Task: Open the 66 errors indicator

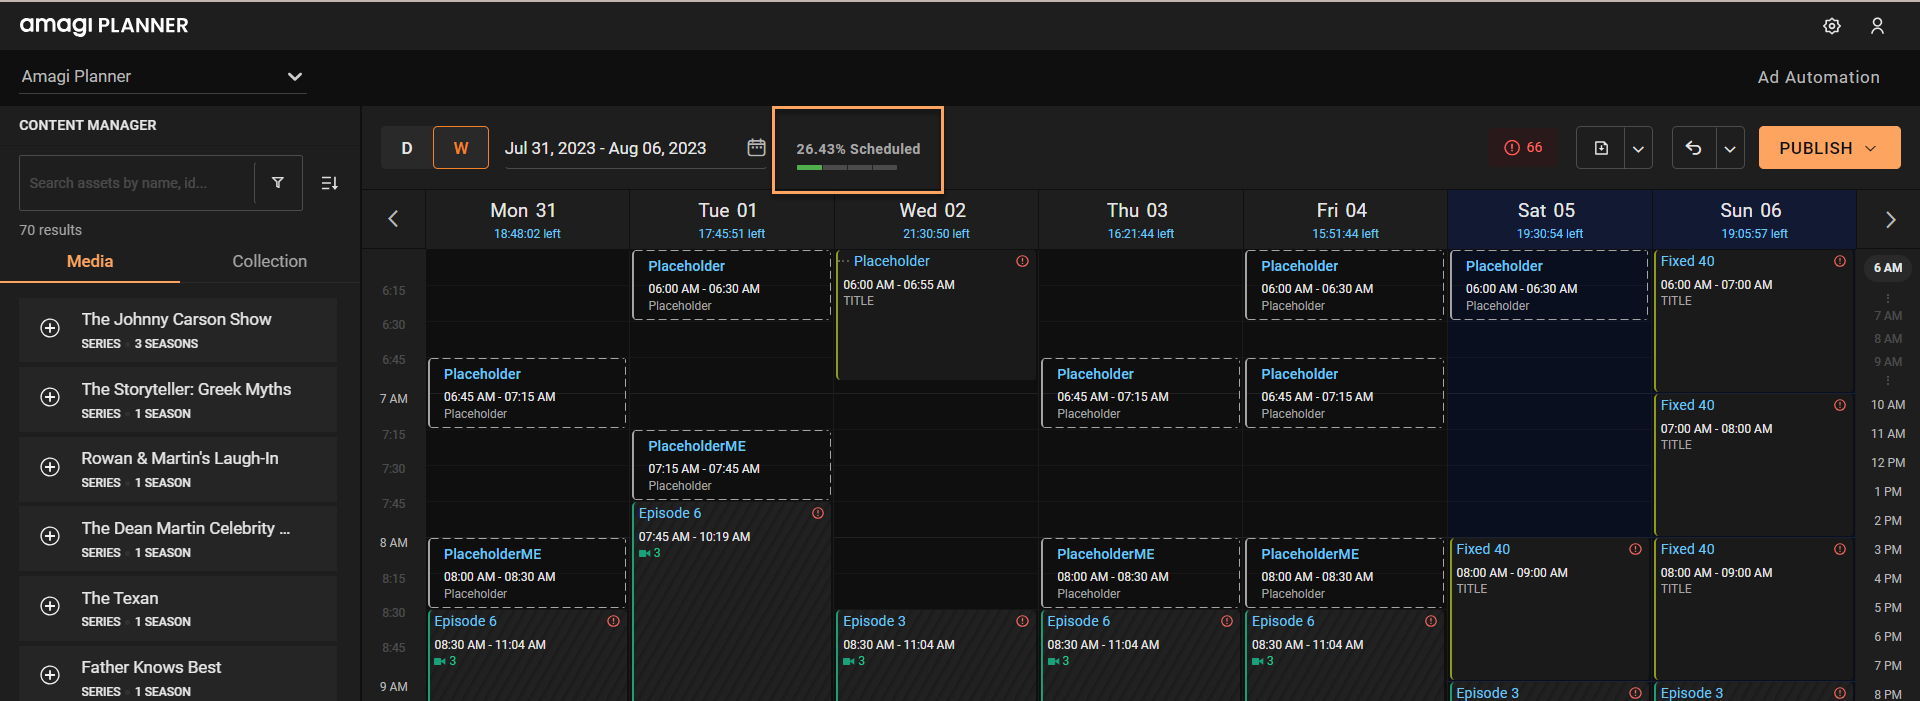Action: click(1523, 148)
